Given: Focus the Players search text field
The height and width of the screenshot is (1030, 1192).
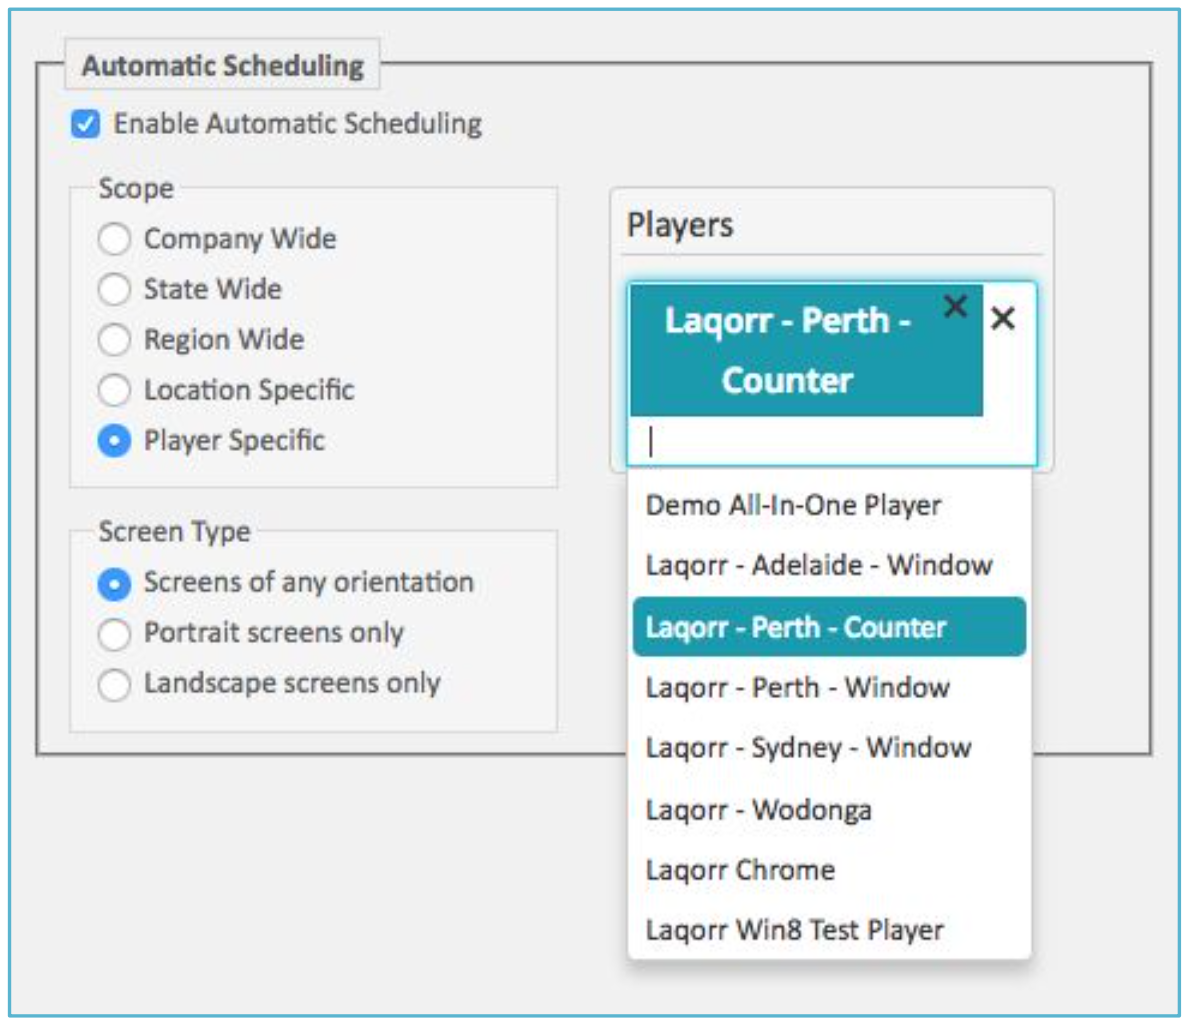Looking at the screenshot, I should [832, 441].
